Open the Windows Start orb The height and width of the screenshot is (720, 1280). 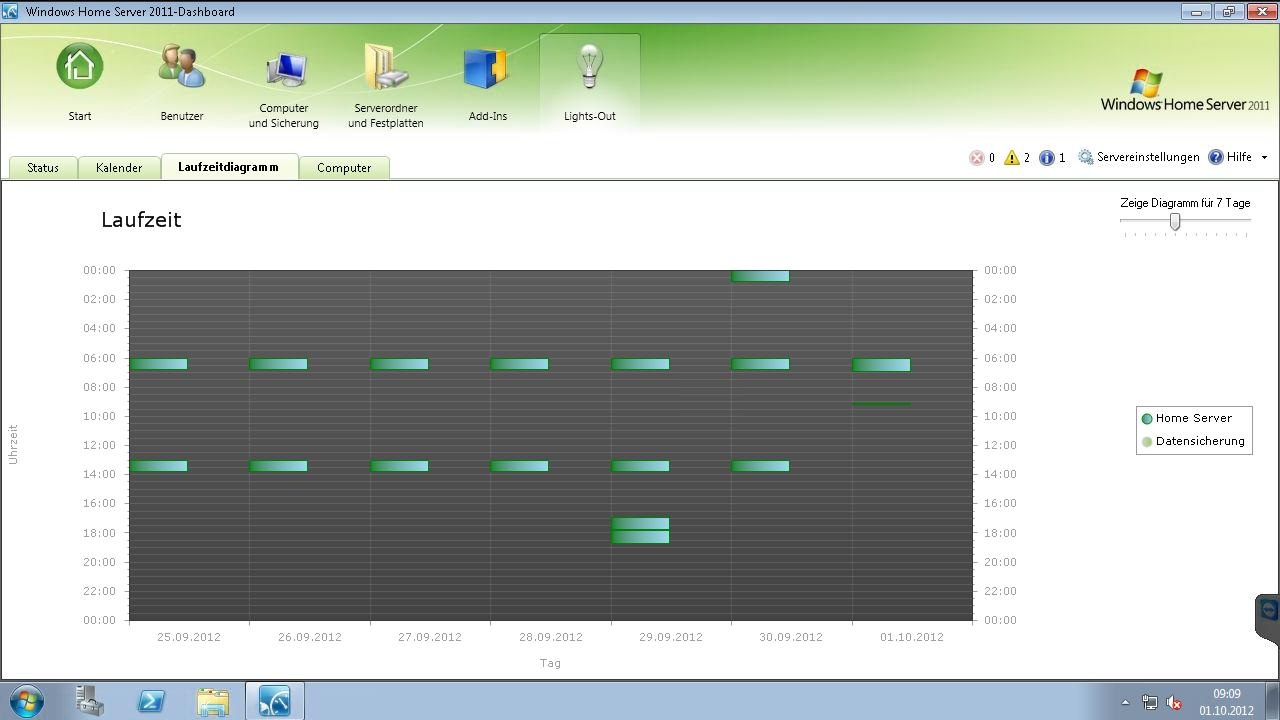click(26, 701)
